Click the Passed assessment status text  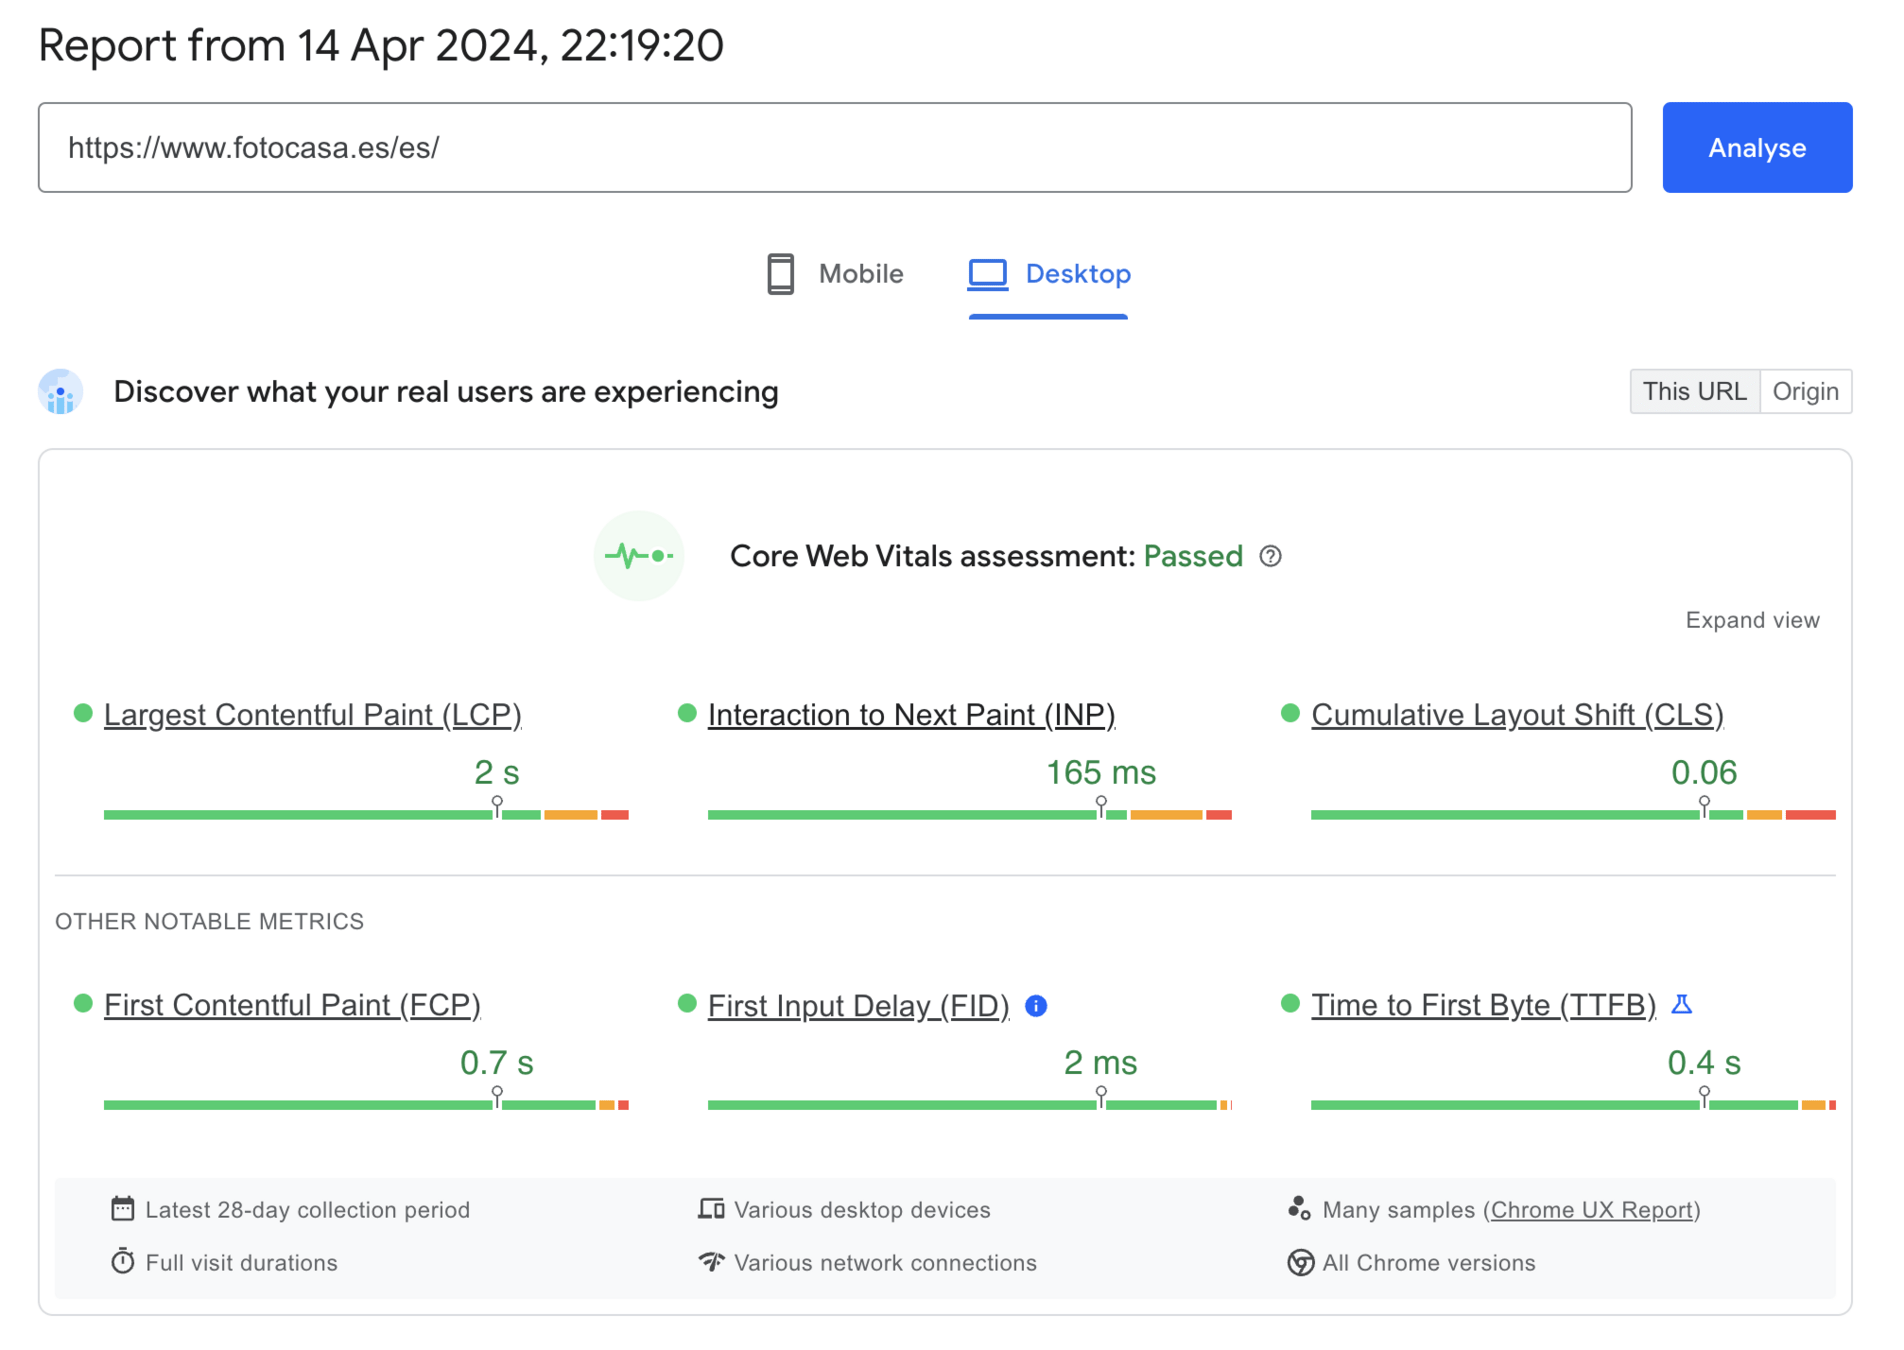(x=1193, y=556)
